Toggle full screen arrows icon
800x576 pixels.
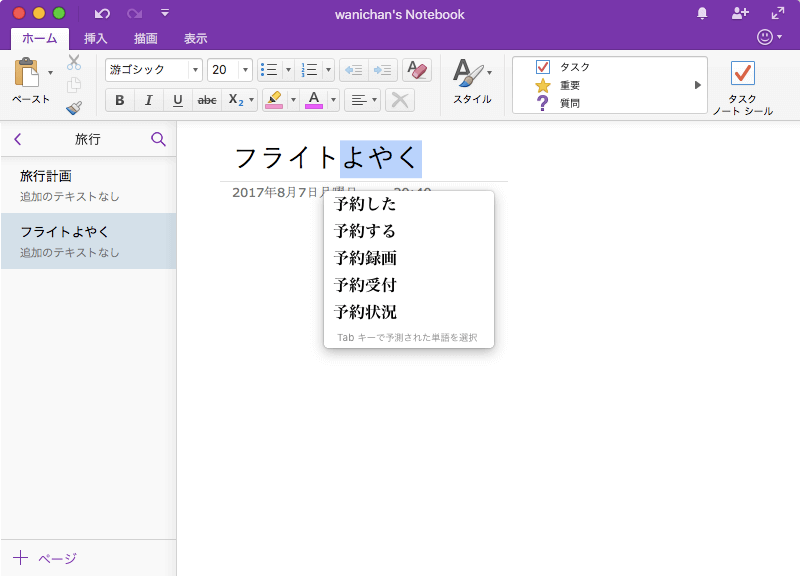(x=778, y=14)
